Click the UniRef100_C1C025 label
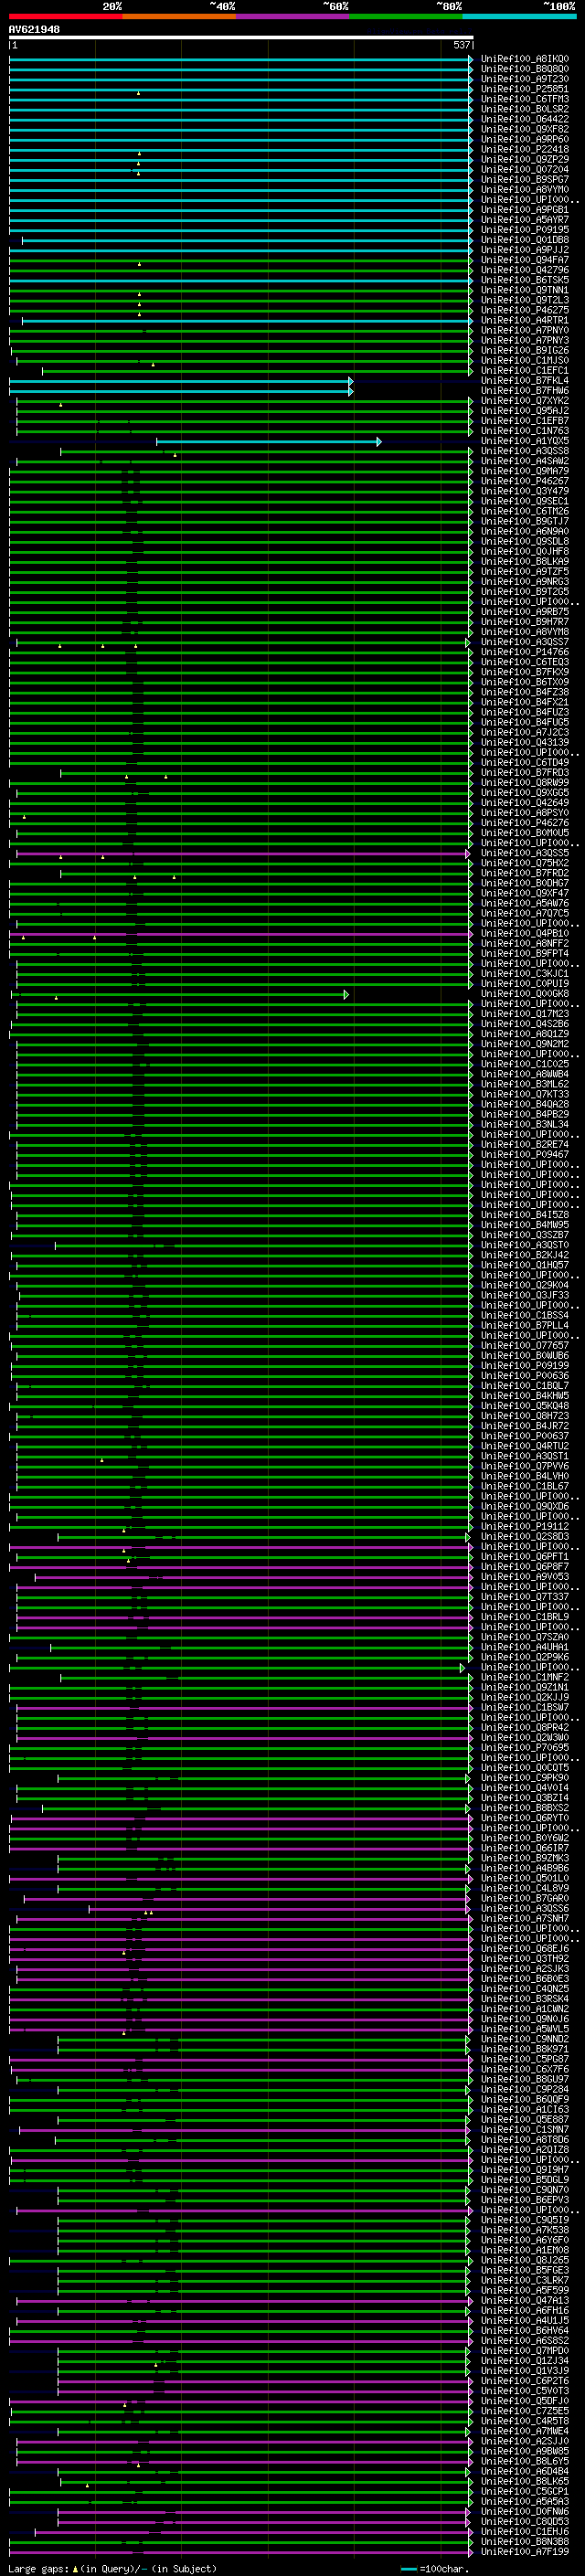 pyautogui.click(x=525, y=1064)
